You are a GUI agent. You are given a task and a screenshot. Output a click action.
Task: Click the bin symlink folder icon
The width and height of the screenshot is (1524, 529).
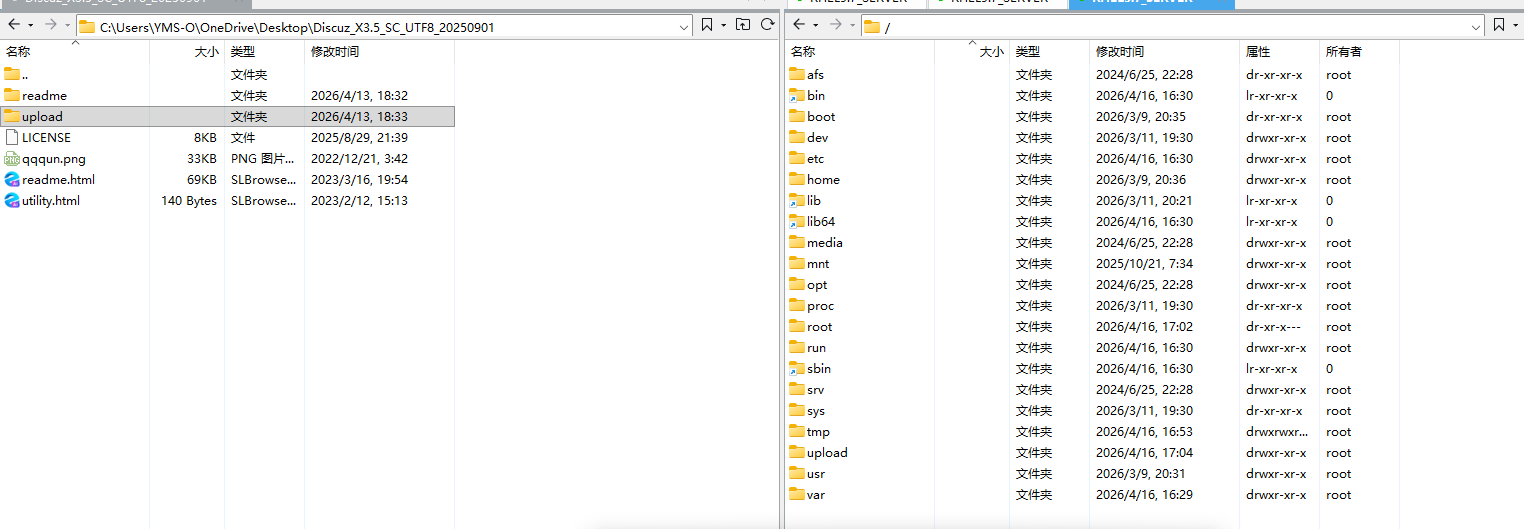797,95
